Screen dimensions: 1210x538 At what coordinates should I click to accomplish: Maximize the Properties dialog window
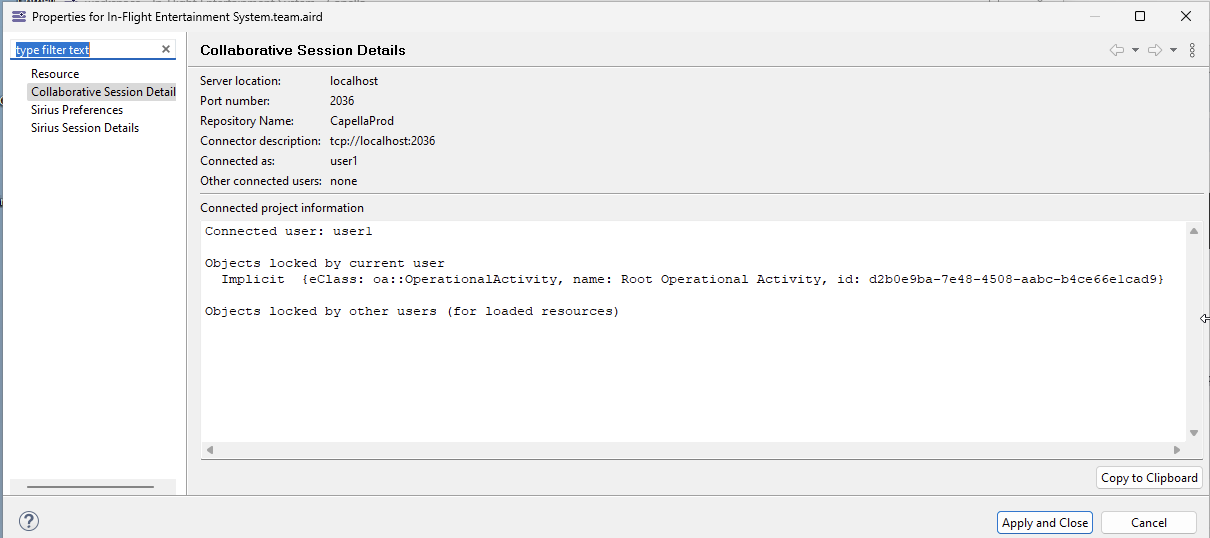coord(1140,16)
